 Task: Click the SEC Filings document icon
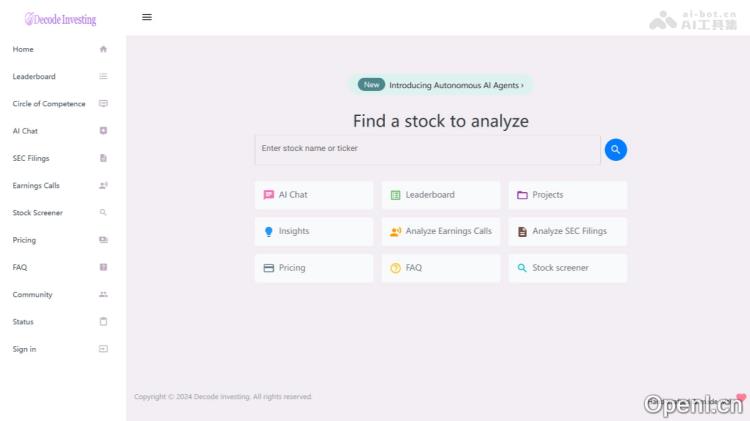point(103,158)
